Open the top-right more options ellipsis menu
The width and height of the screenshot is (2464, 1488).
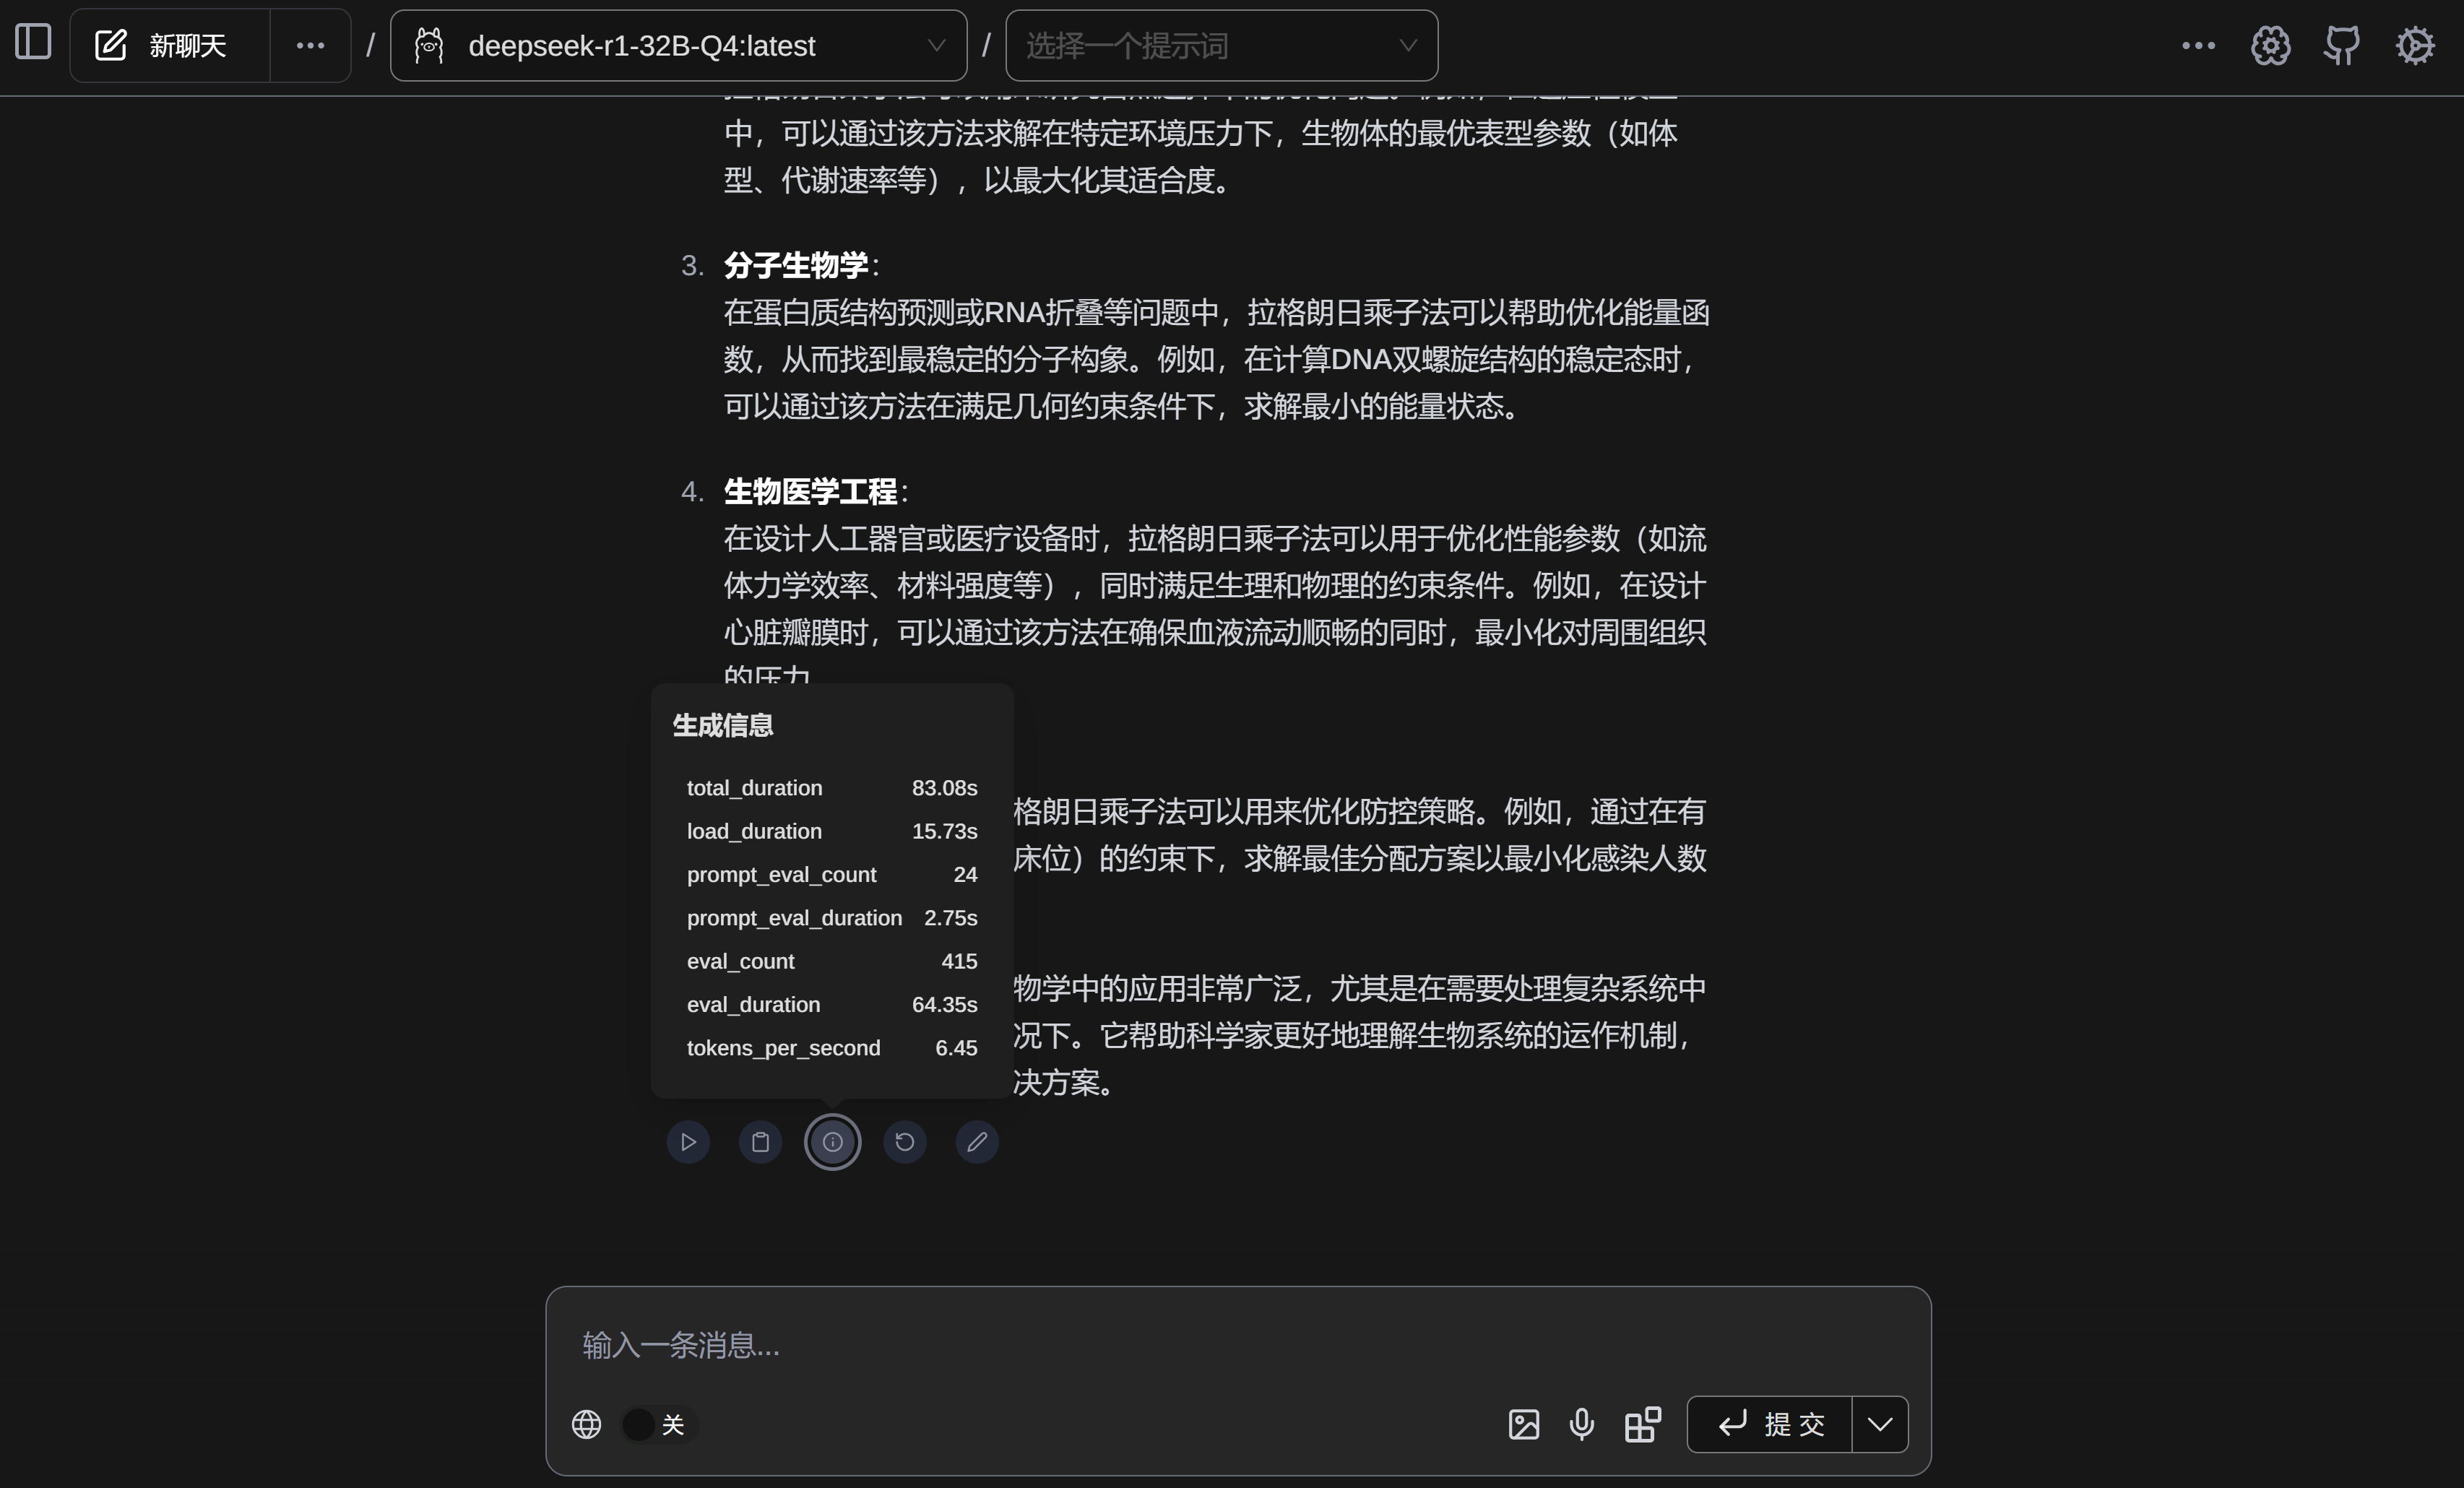(x=2198, y=45)
